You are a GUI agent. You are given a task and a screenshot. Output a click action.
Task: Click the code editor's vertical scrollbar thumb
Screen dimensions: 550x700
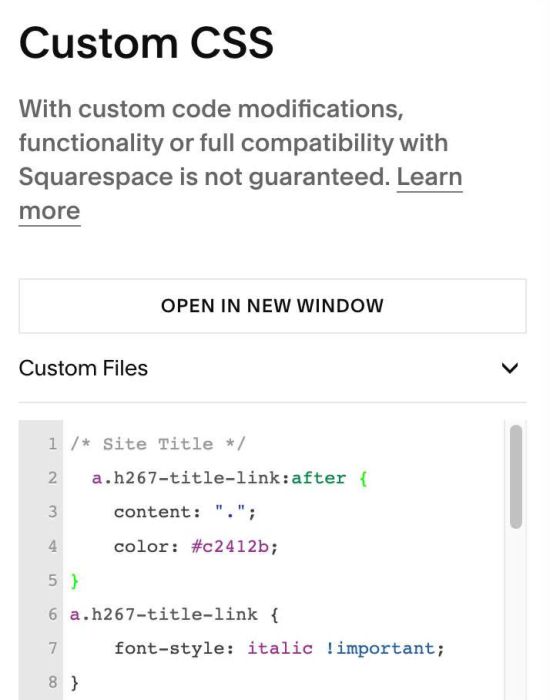click(x=516, y=477)
